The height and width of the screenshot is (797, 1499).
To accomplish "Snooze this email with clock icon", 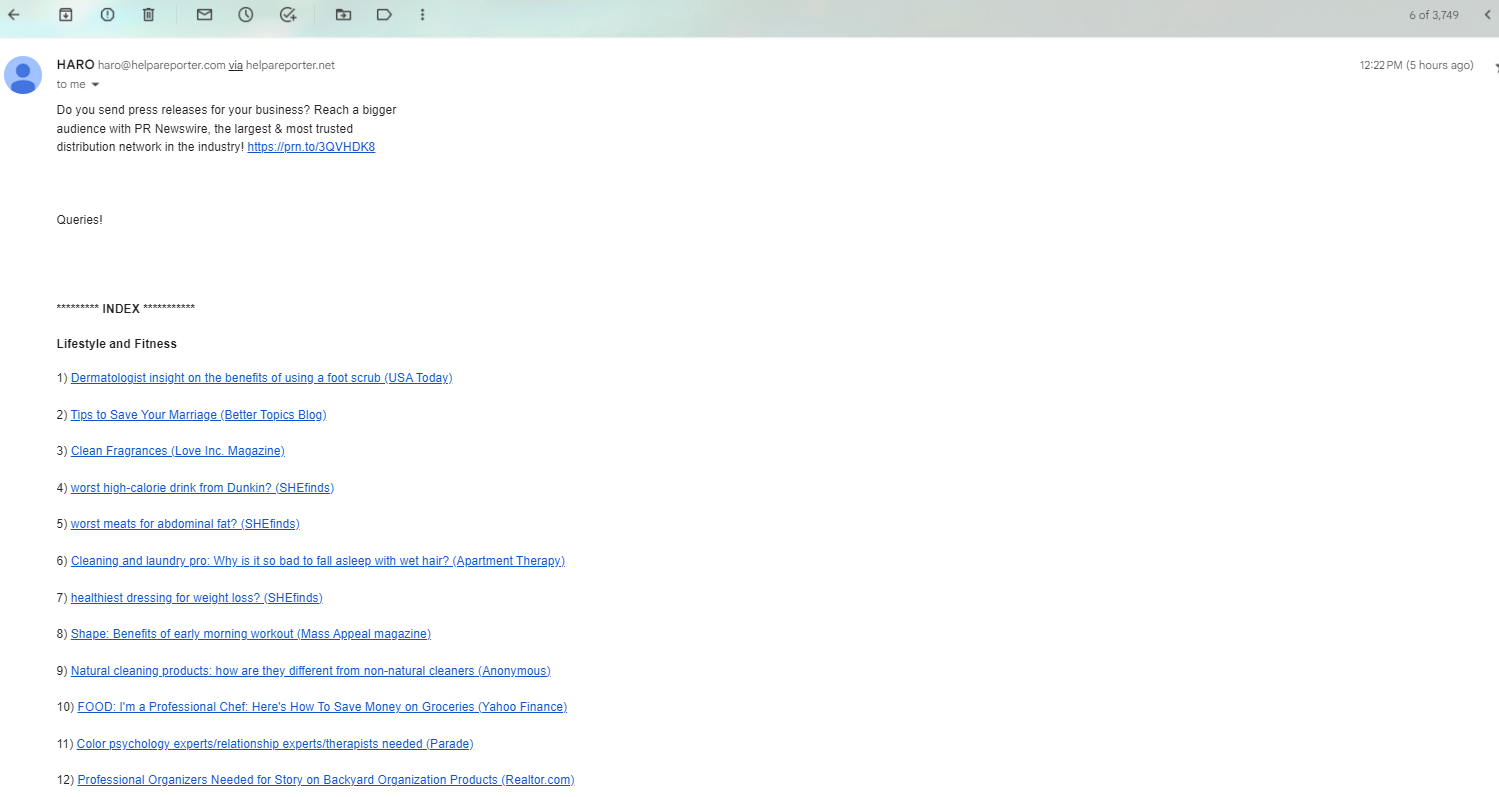I will coord(246,15).
